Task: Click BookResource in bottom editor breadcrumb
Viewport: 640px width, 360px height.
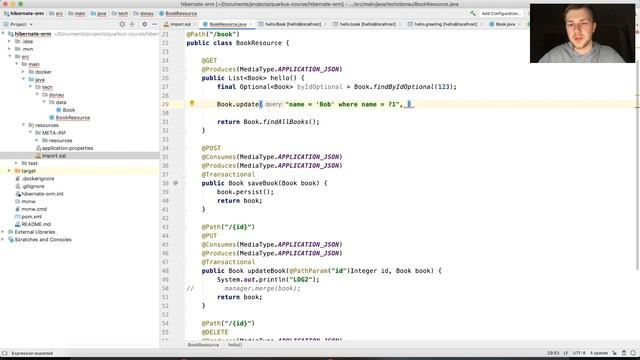Action: coord(203,345)
